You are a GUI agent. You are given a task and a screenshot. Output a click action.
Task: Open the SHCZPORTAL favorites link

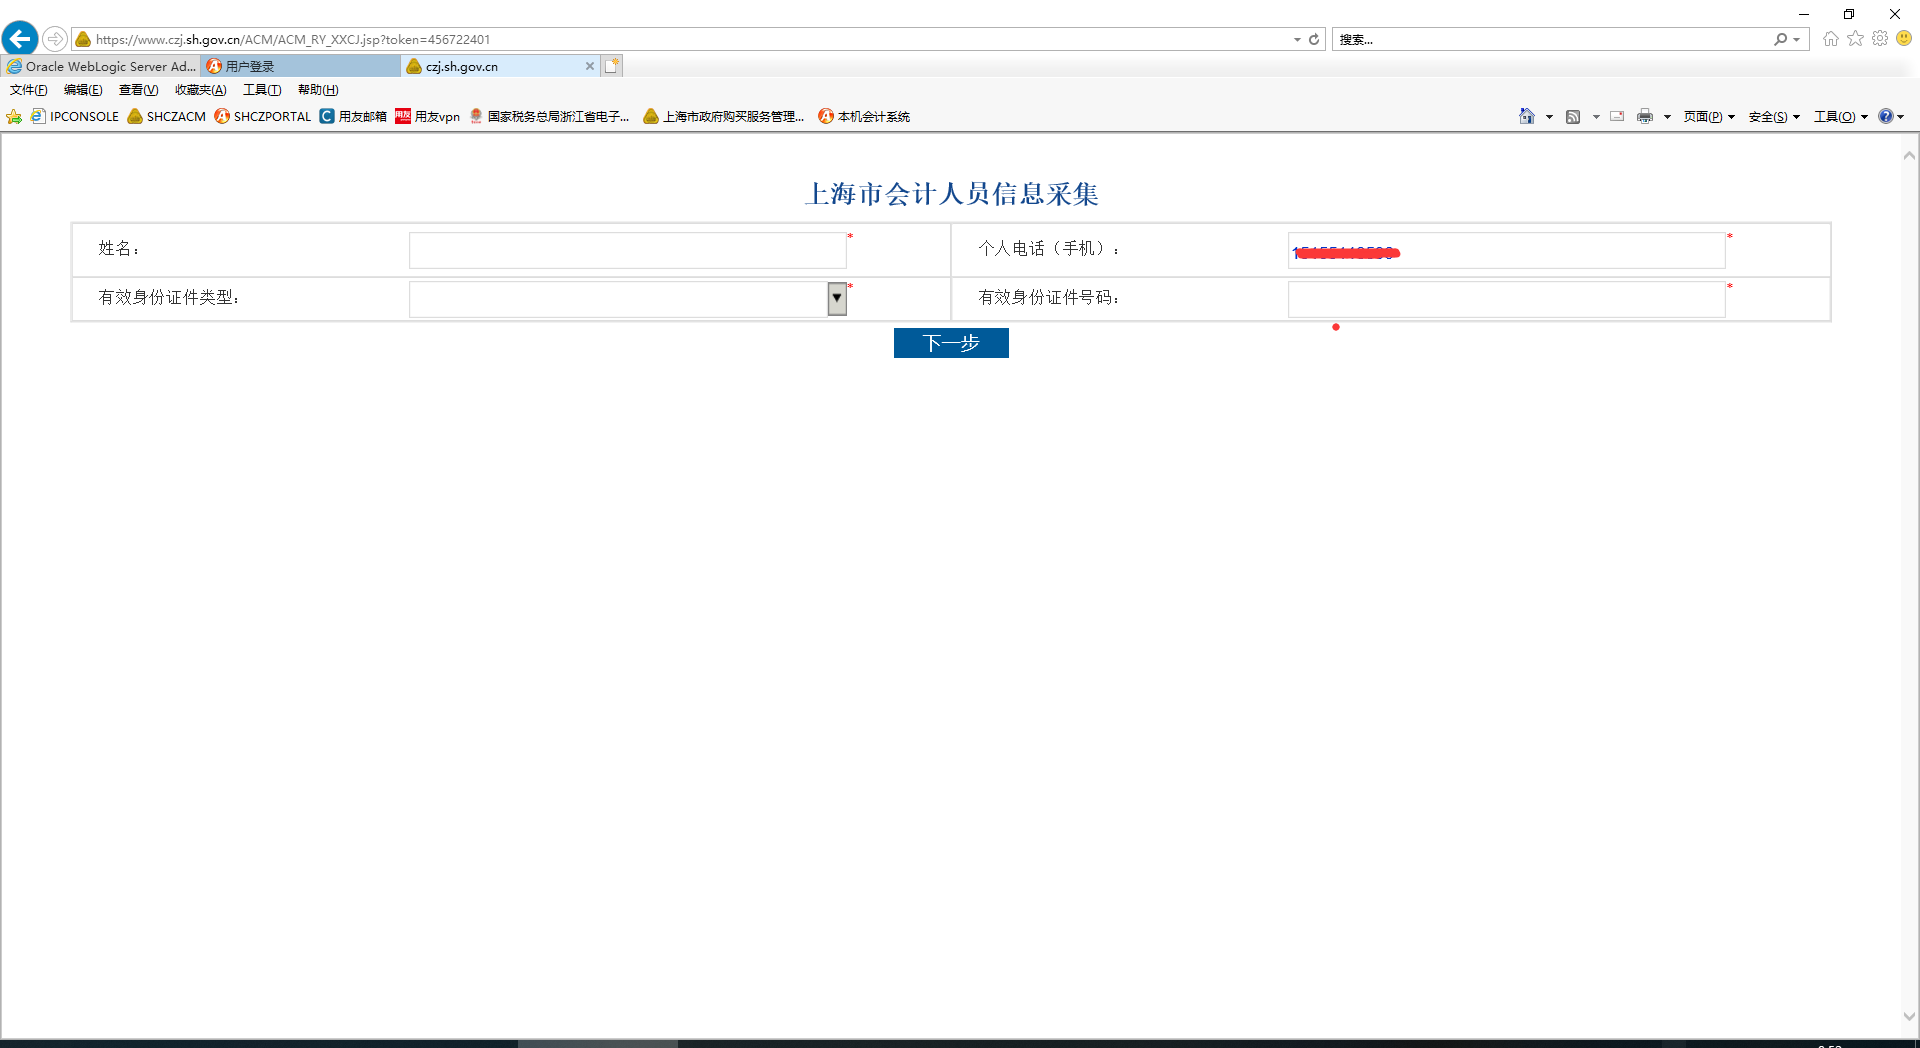pyautogui.click(x=263, y=117)
